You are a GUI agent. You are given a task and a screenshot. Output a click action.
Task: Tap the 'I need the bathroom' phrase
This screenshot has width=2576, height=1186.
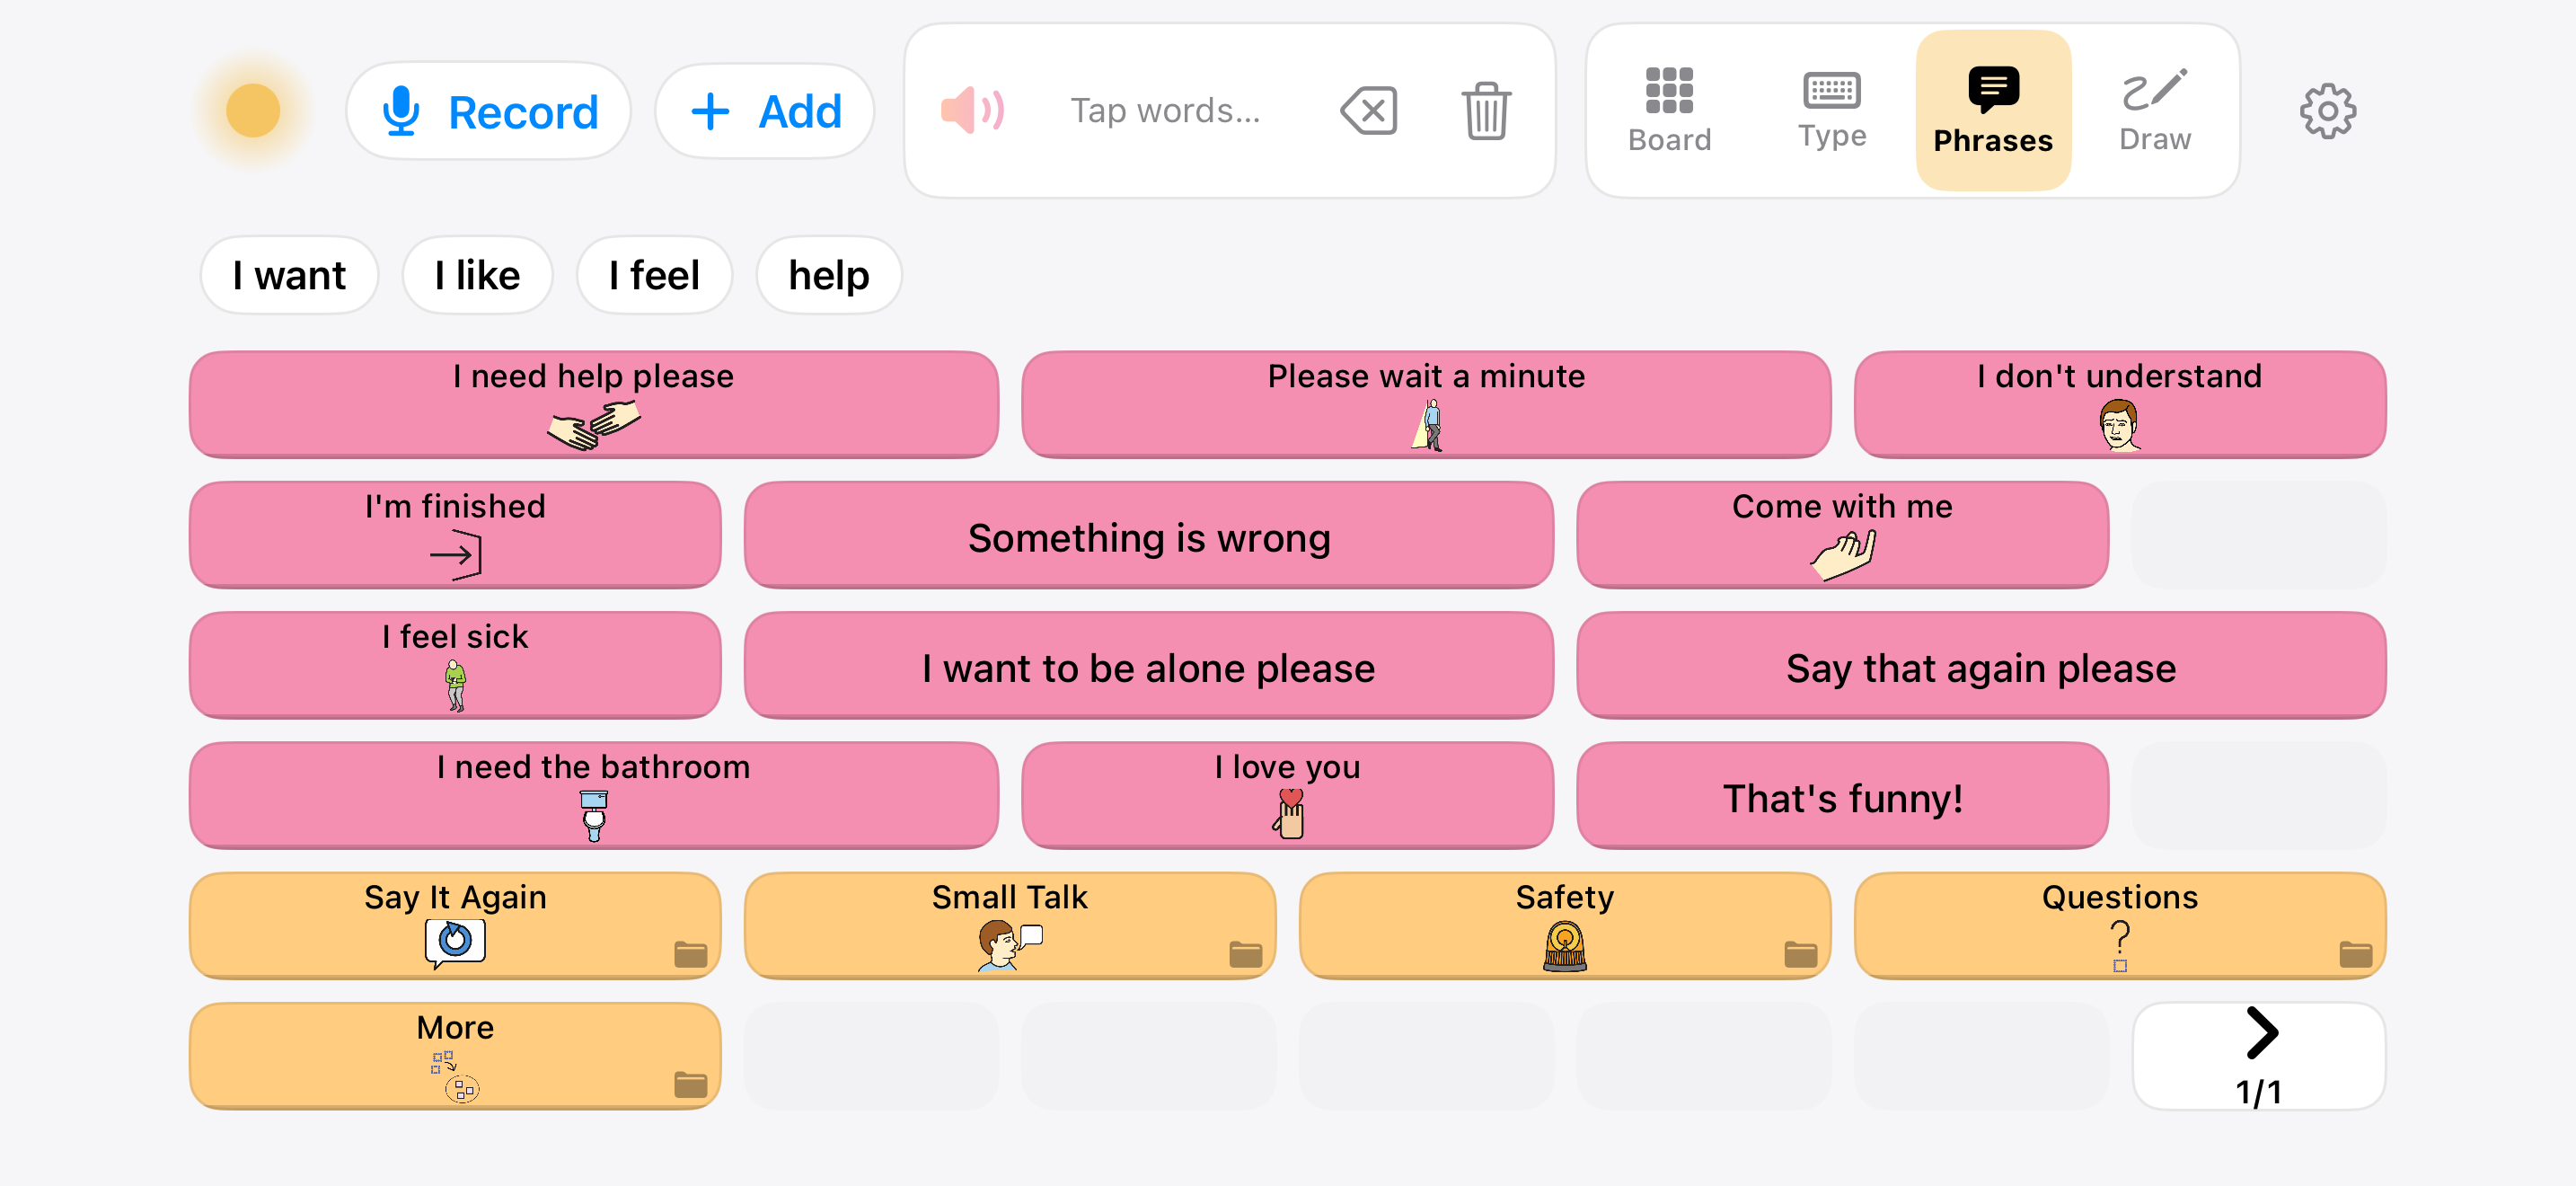point(593,795)
